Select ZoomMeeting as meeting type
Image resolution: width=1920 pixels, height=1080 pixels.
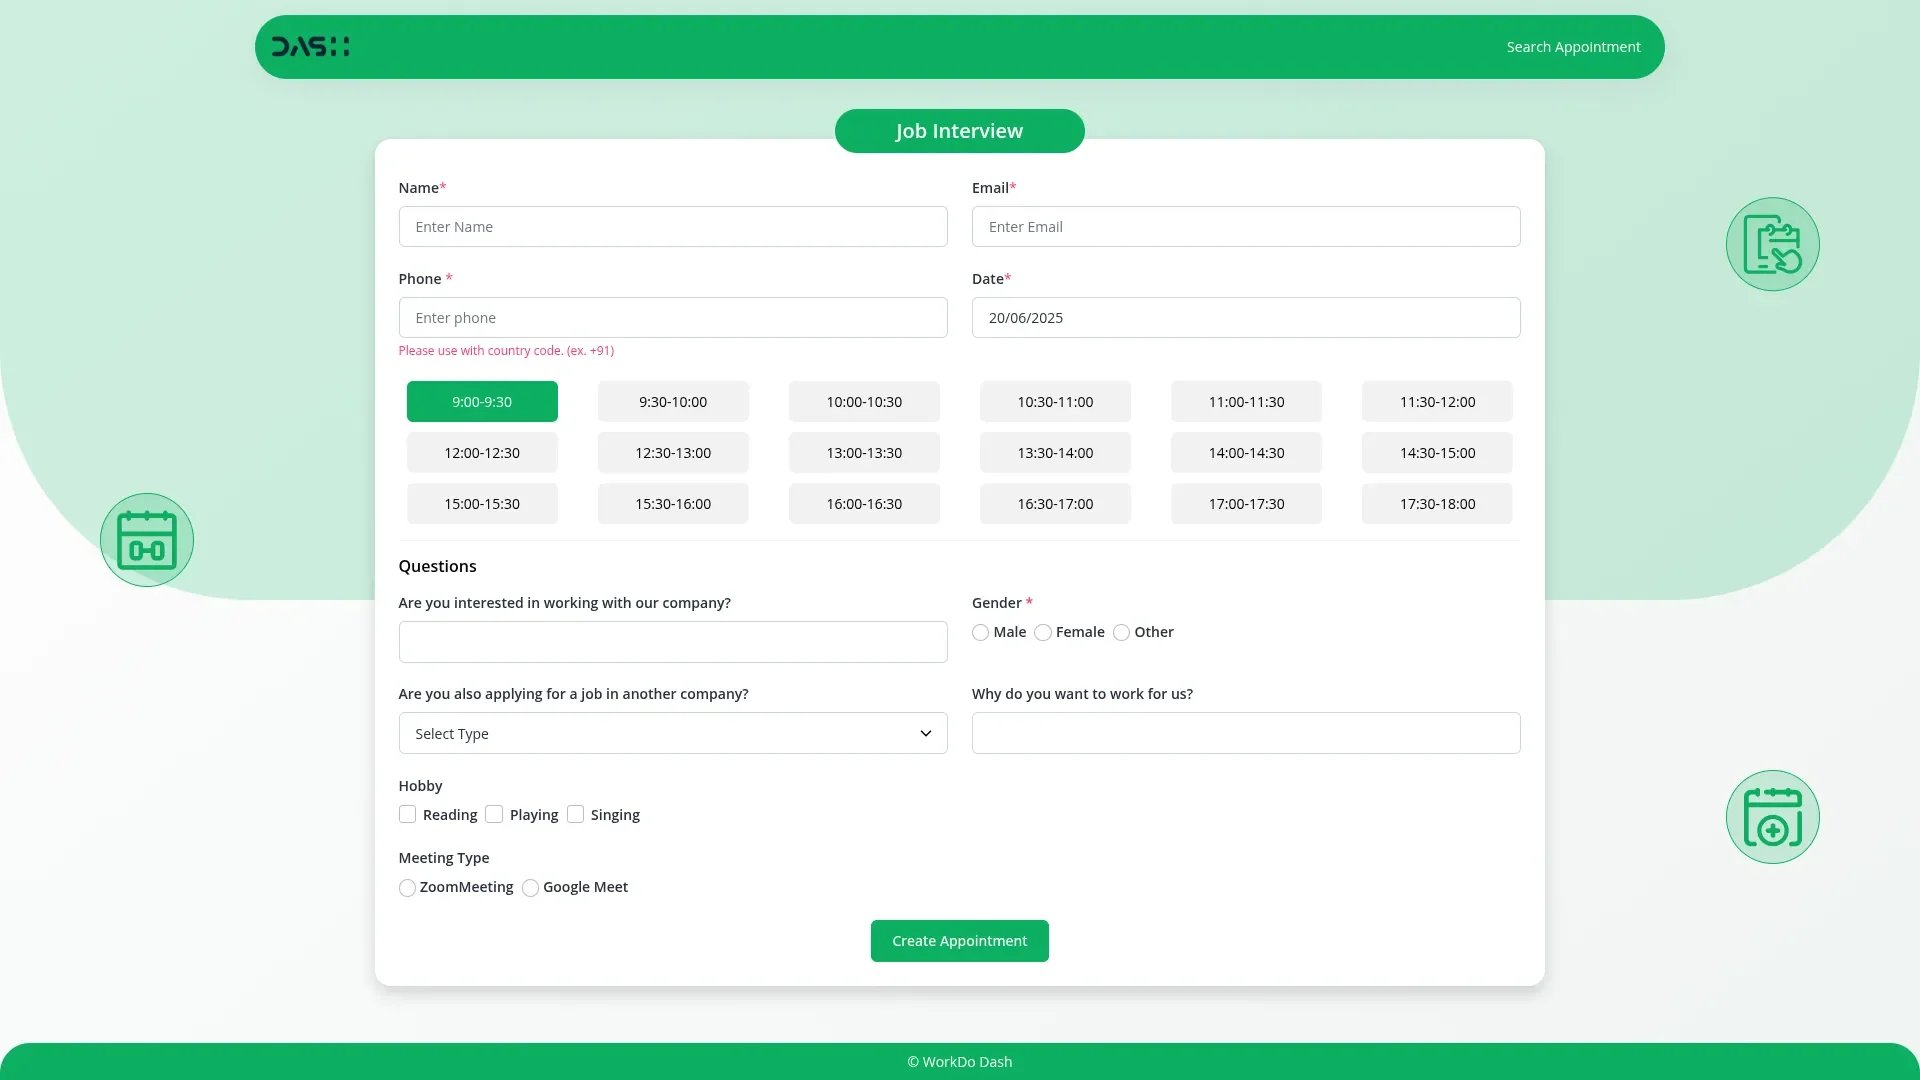point(407,888)
